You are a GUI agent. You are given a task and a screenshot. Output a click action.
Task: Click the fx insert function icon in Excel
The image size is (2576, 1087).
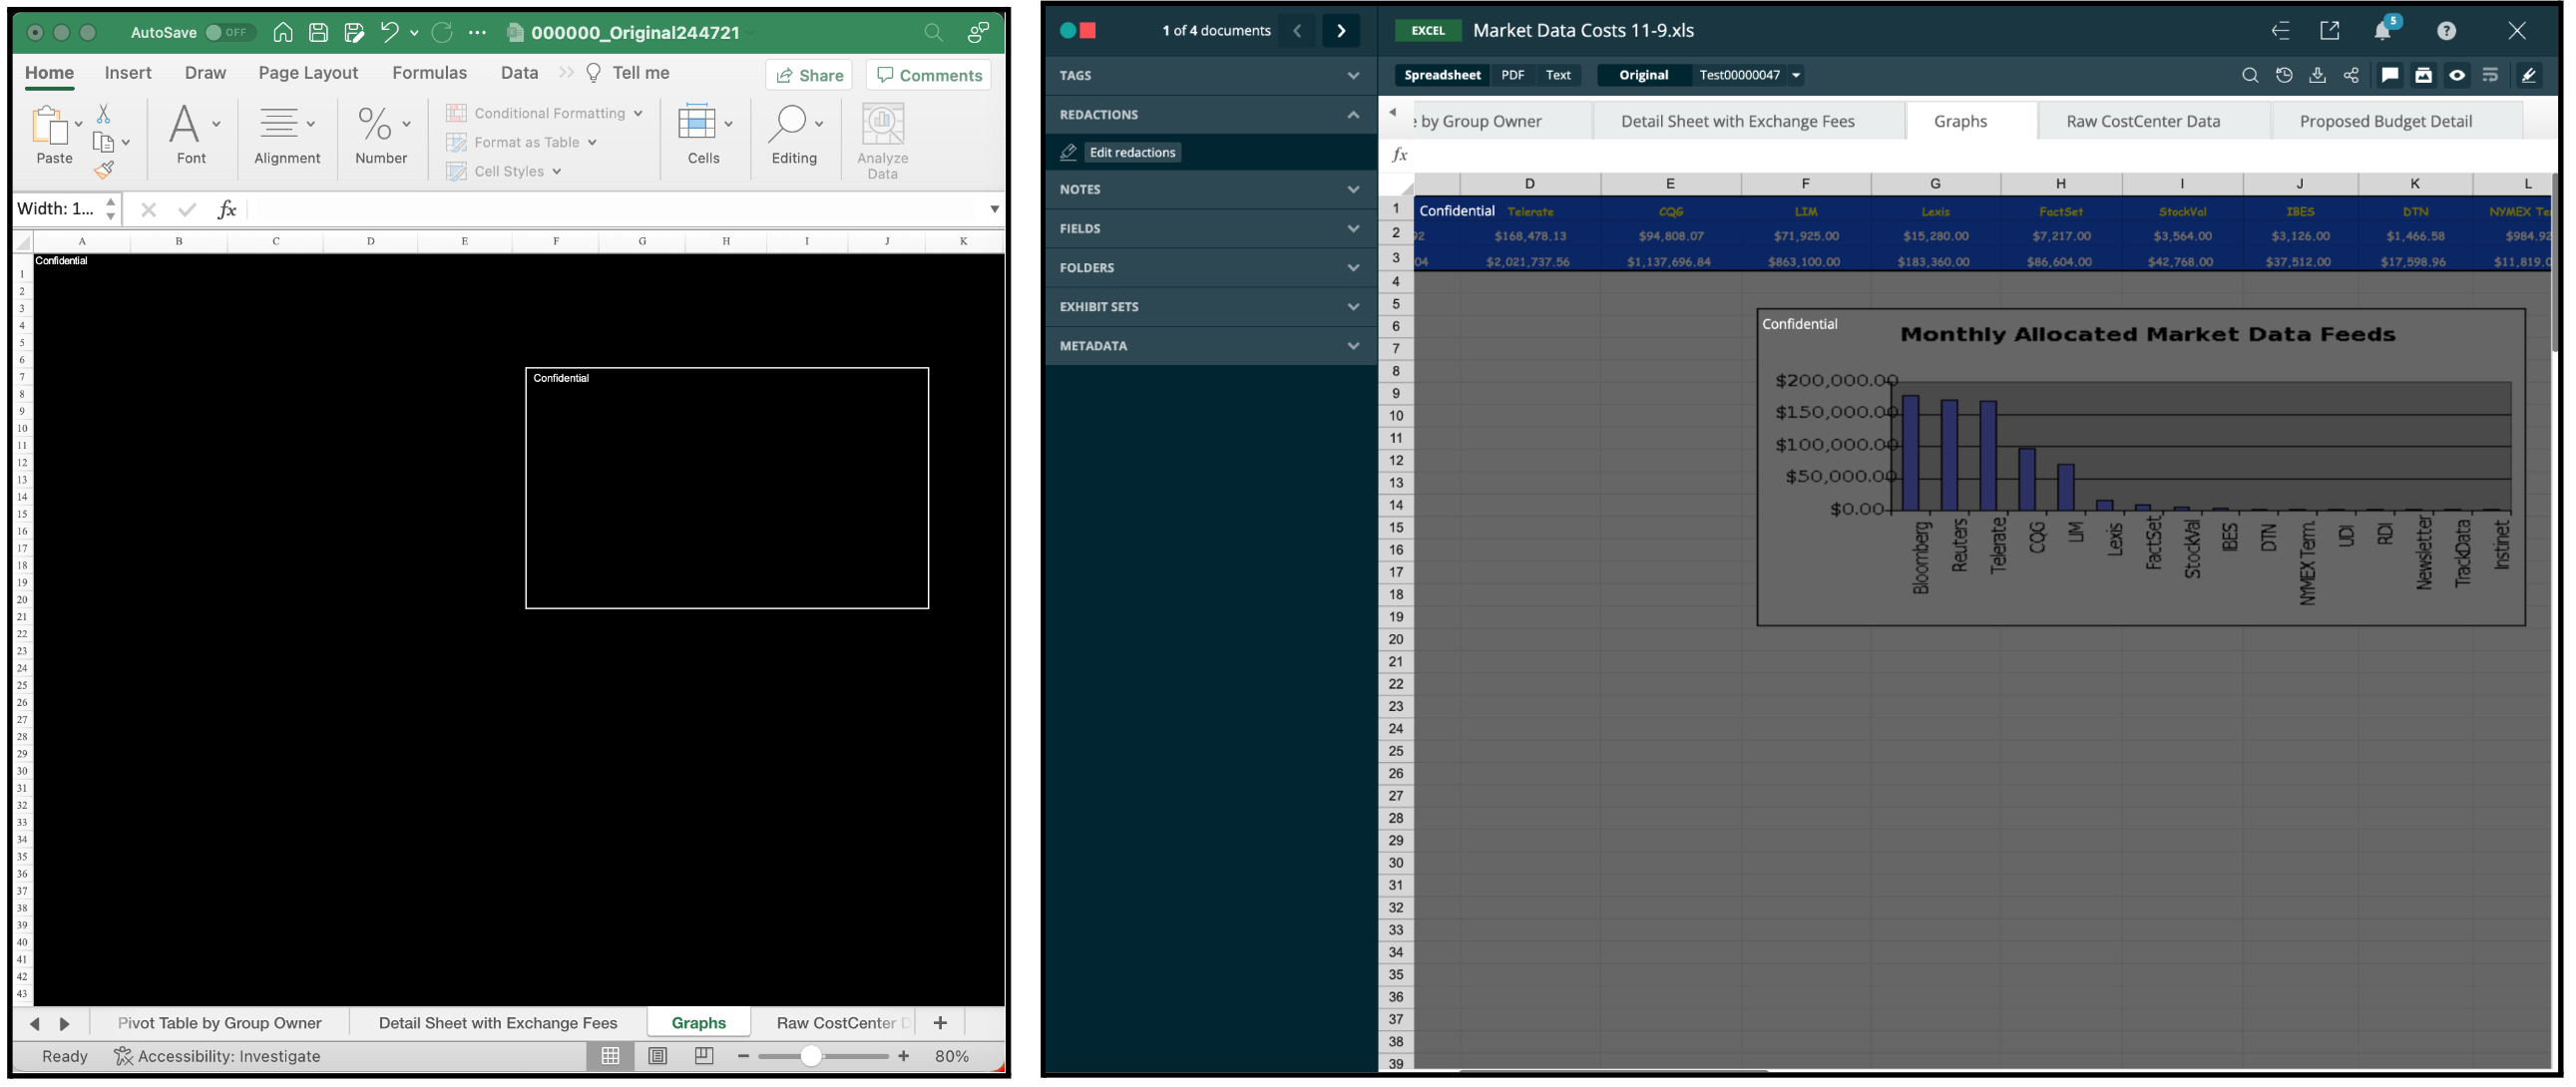[x=227, y=209]
